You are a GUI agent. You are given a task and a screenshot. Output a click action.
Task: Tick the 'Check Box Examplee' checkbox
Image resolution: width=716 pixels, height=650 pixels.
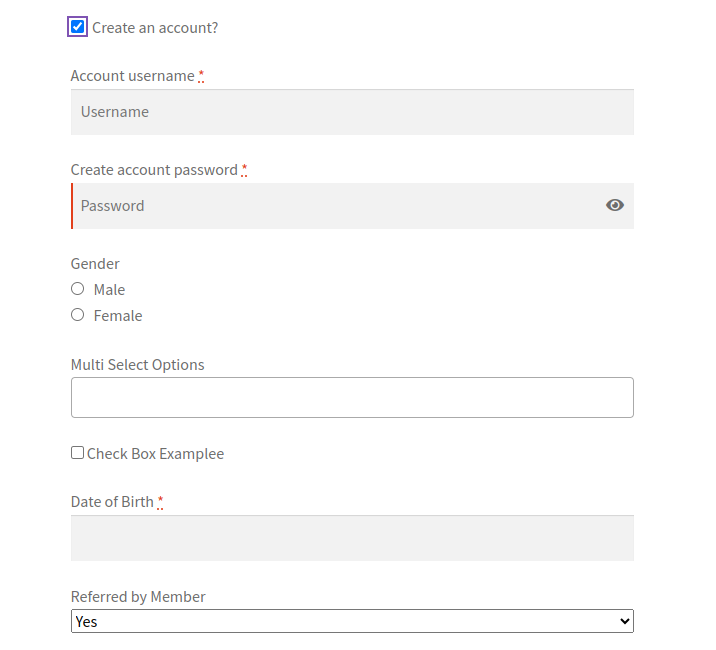click(78, 453)
